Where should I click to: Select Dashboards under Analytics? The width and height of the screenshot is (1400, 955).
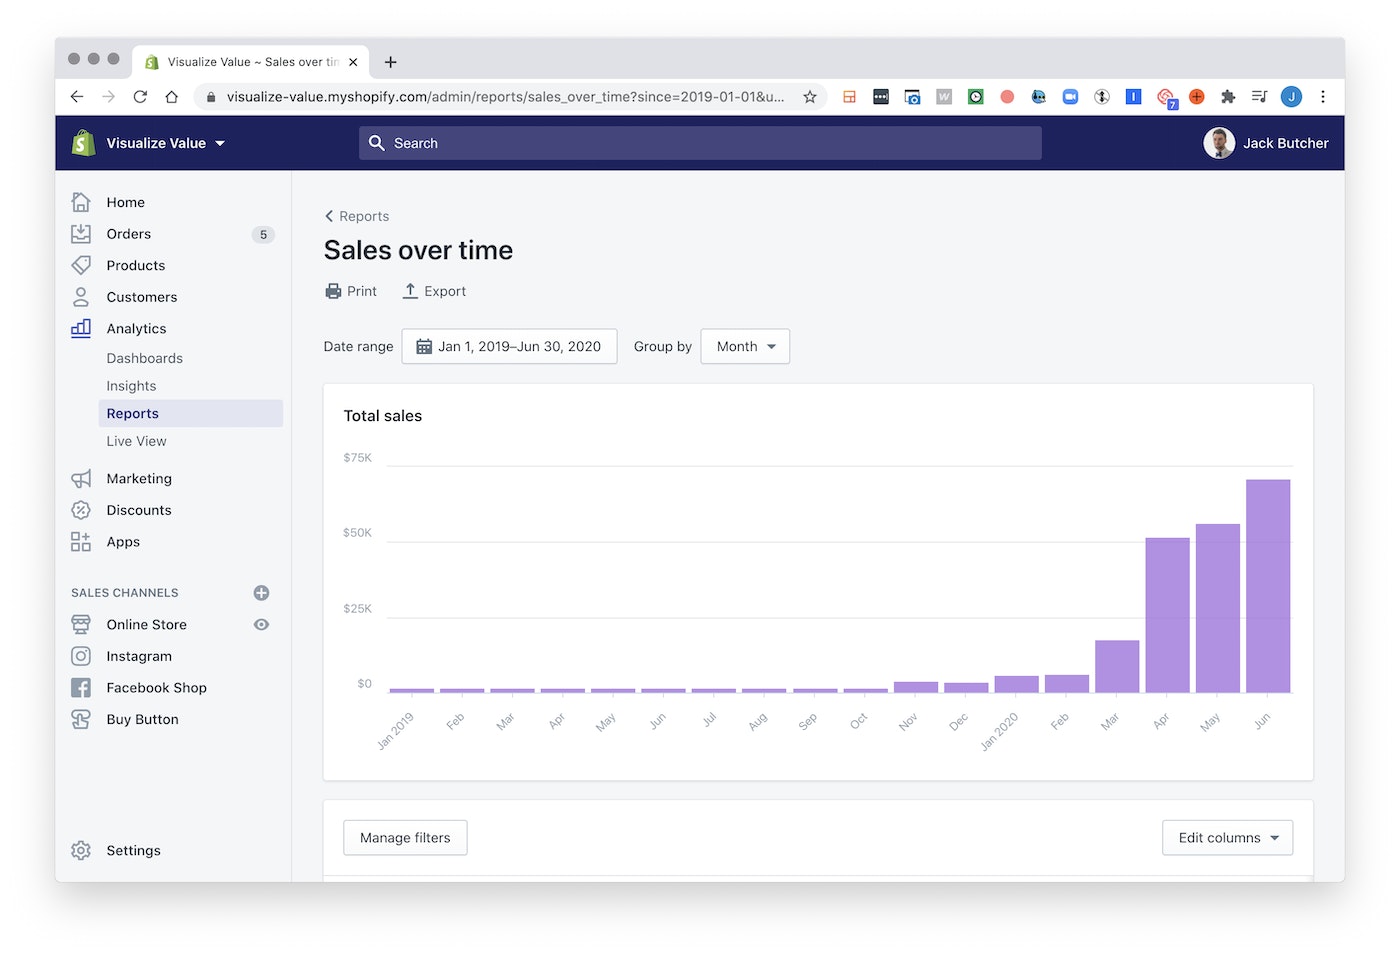pos(145,358)
